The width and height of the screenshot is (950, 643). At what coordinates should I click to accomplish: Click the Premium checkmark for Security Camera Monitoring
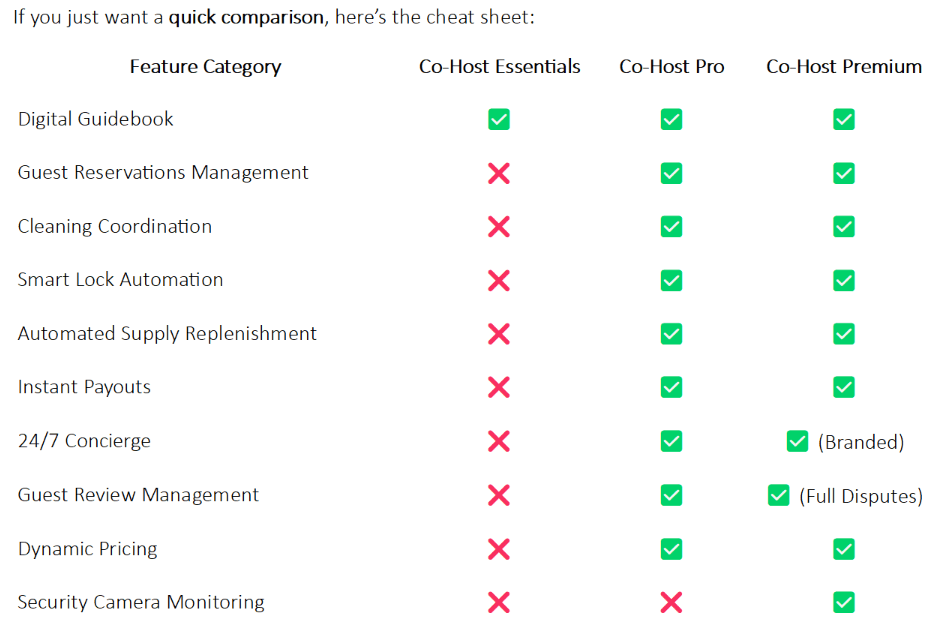(844, 602)
